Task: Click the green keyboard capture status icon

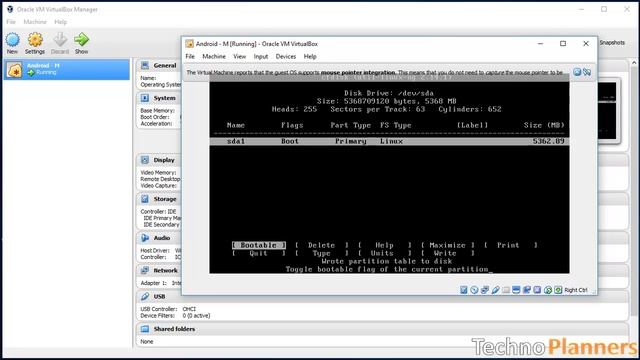Action: 558,290
